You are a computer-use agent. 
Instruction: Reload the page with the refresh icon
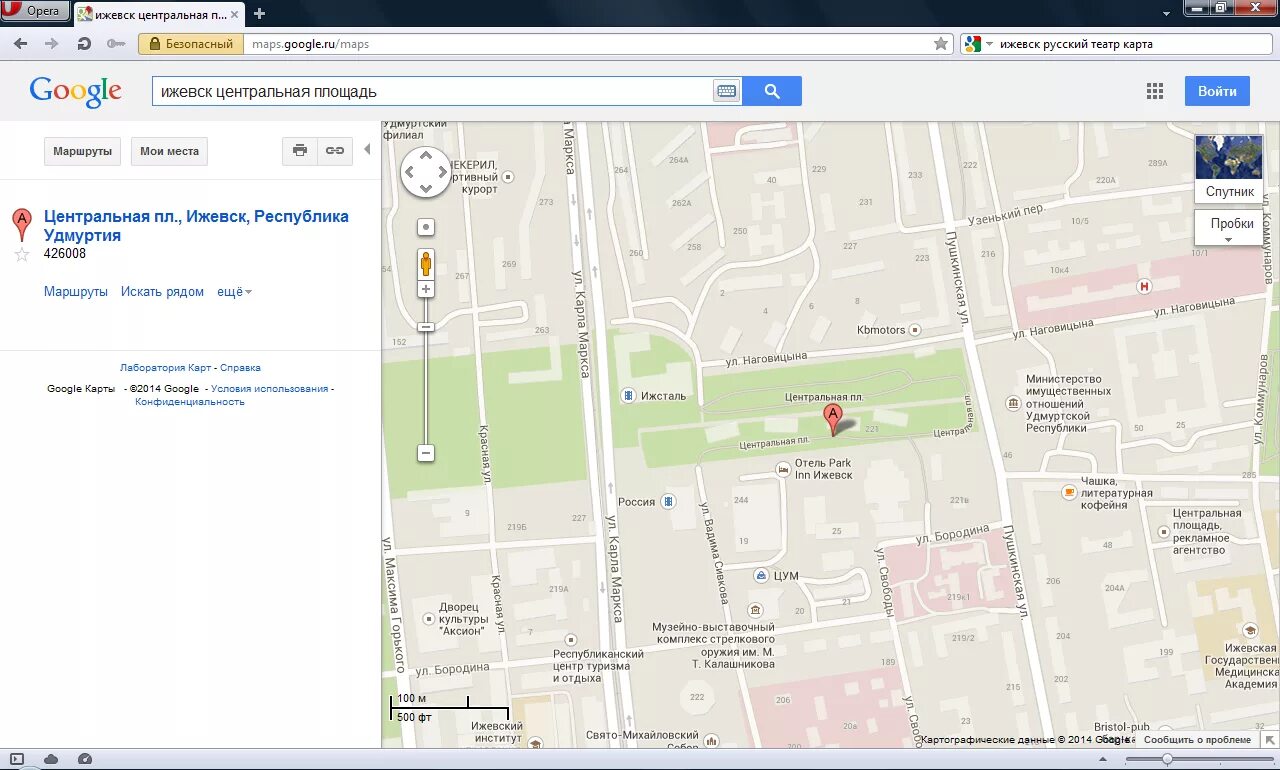(x=84, y=44)
